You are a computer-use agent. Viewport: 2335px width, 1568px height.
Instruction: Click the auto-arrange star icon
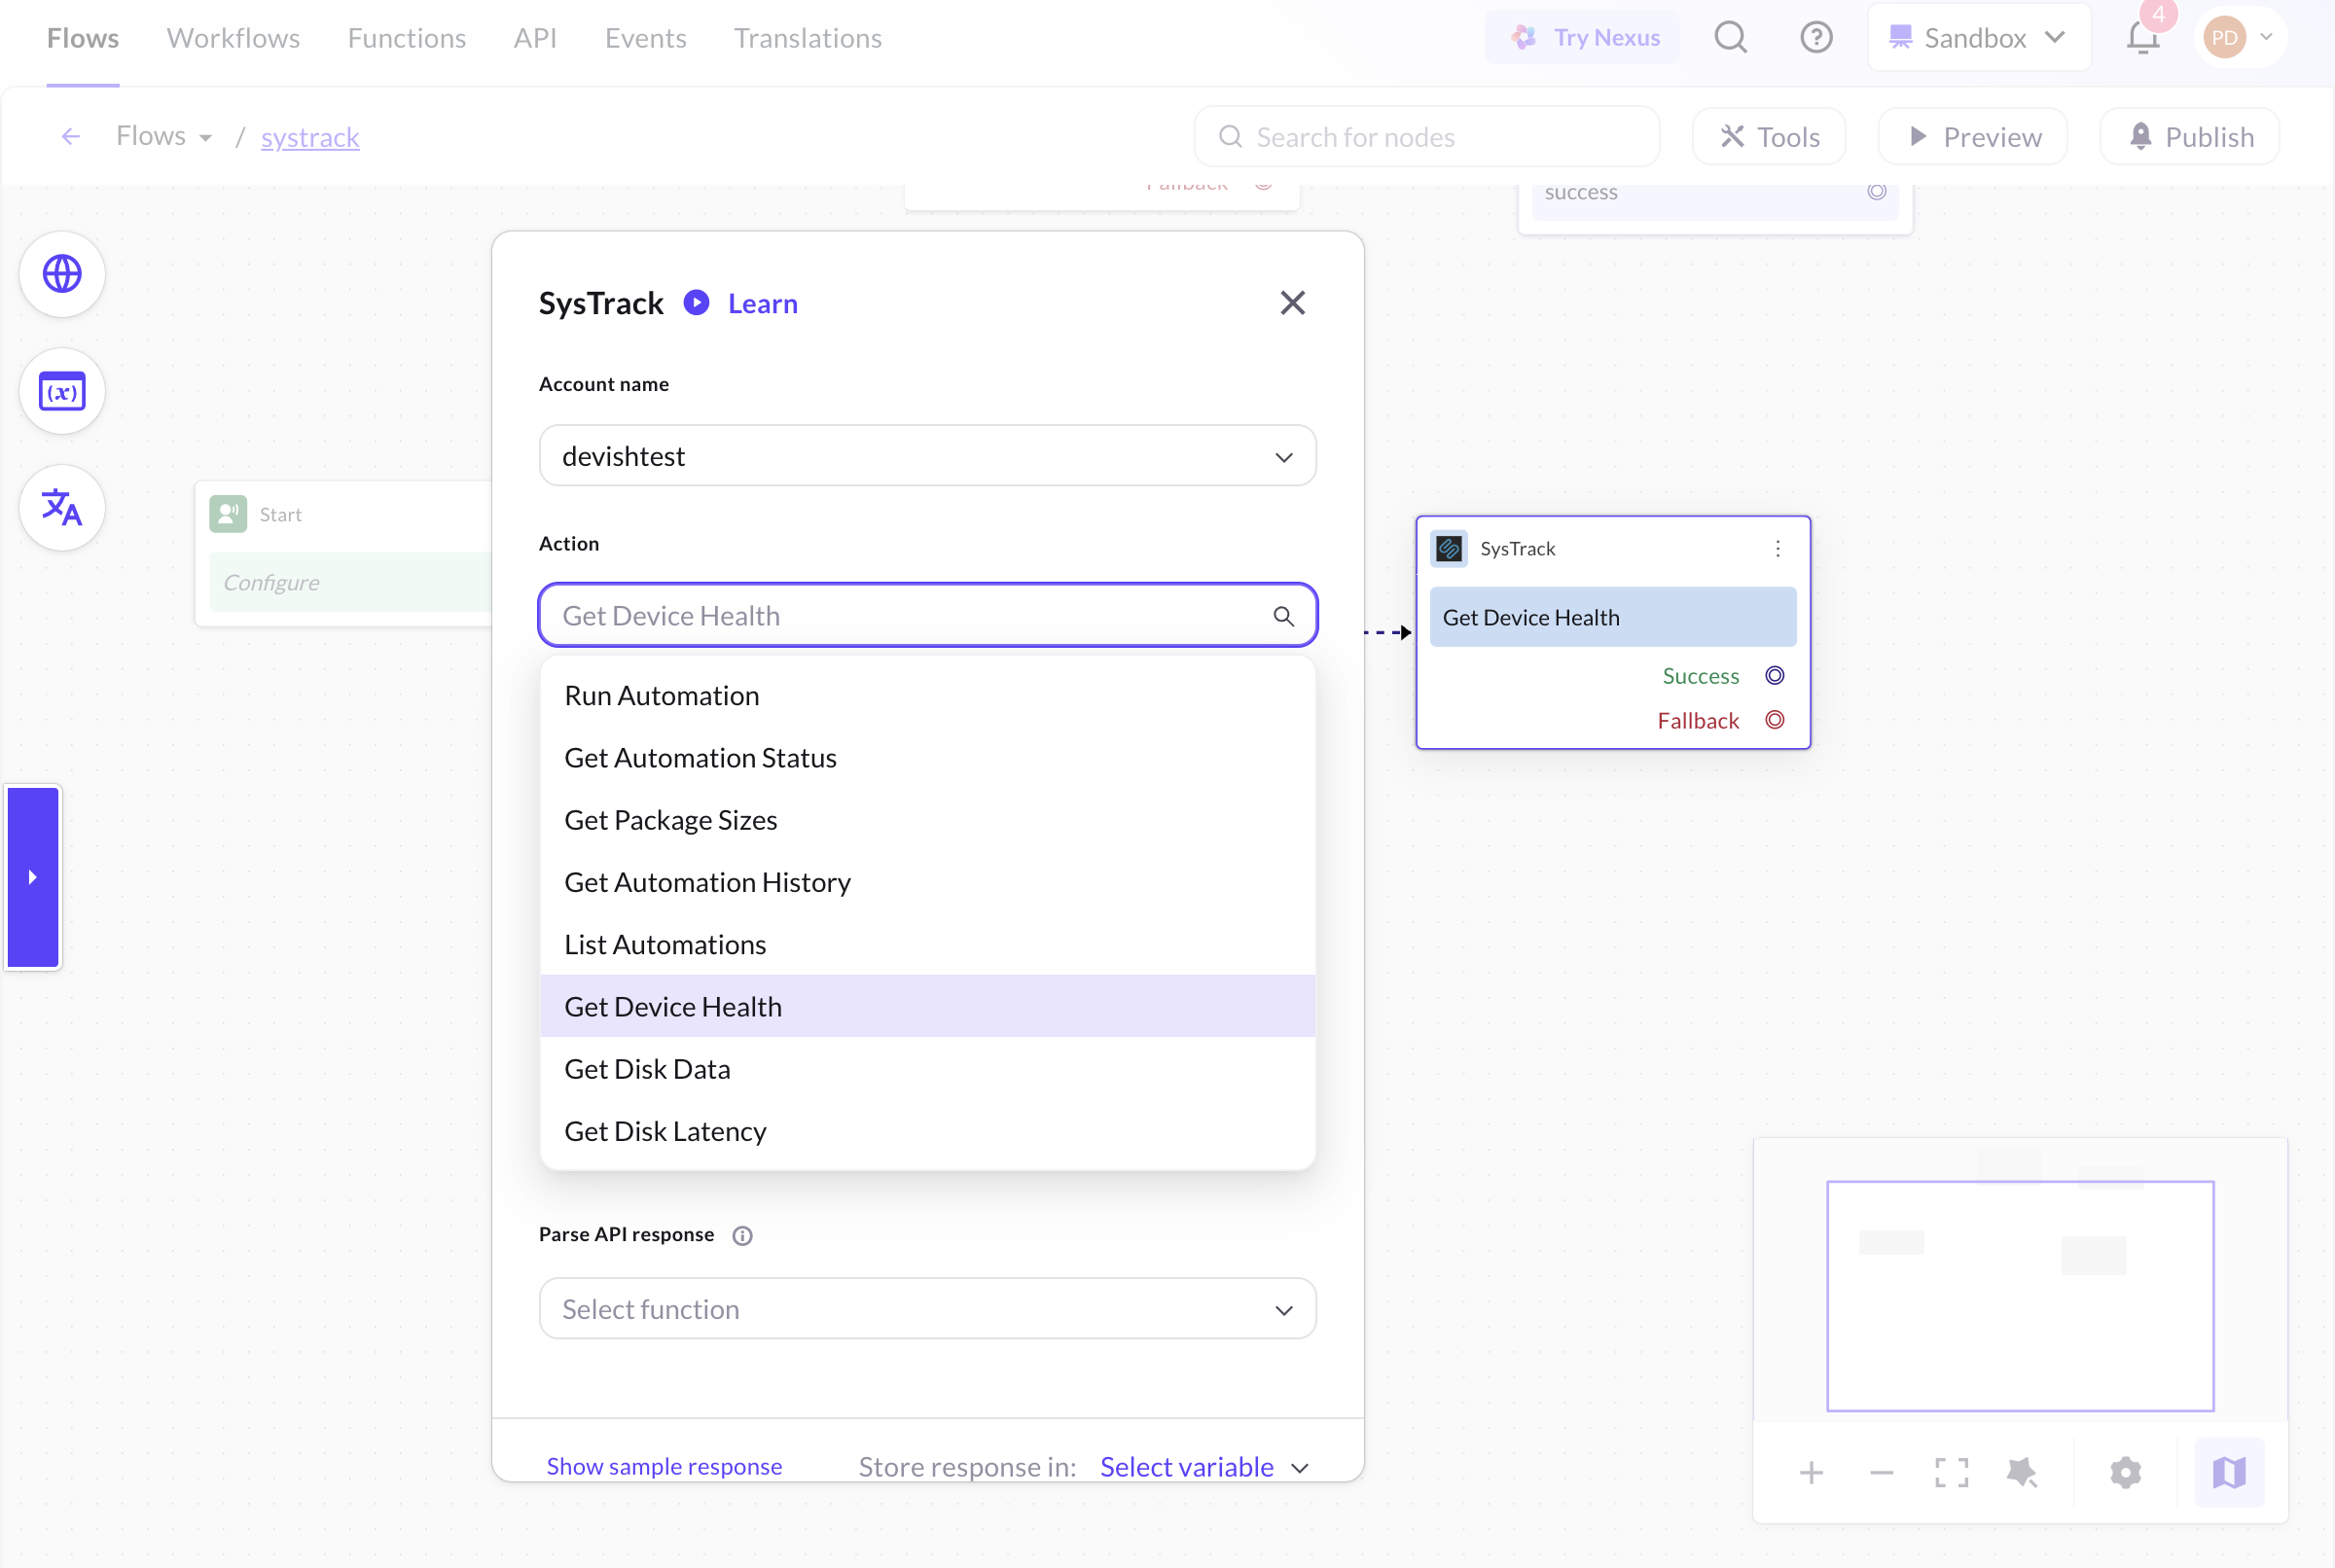tap(2021, 1472)
